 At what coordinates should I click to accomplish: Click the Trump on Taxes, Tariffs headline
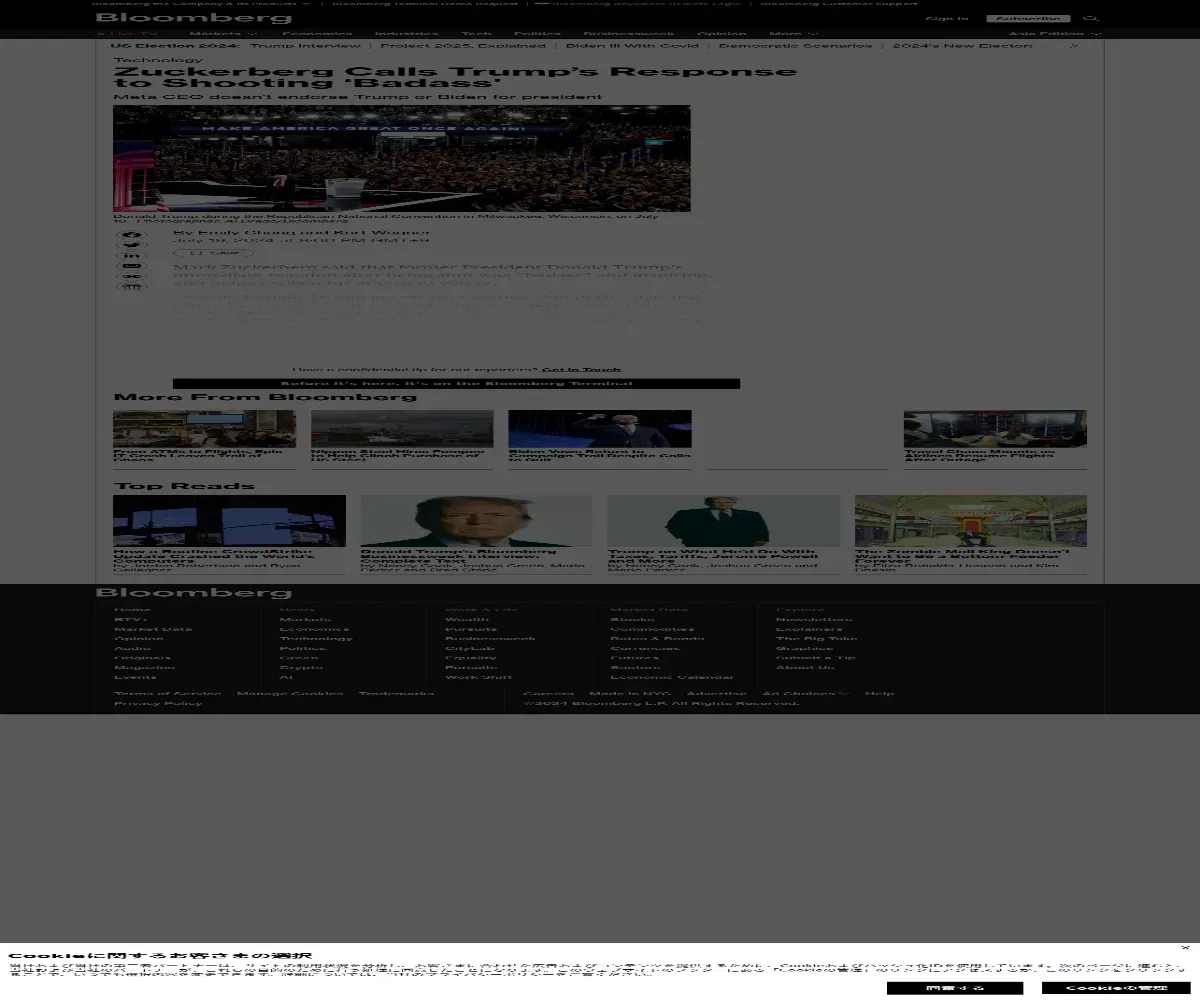714,556
